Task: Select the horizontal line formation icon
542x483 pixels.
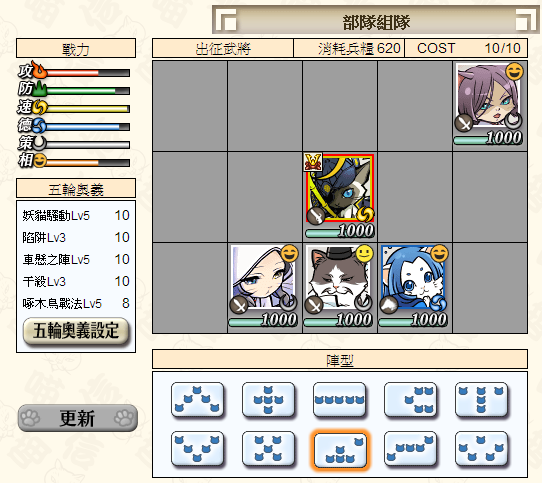Action: pyautogui.click(x=339, y=399)
